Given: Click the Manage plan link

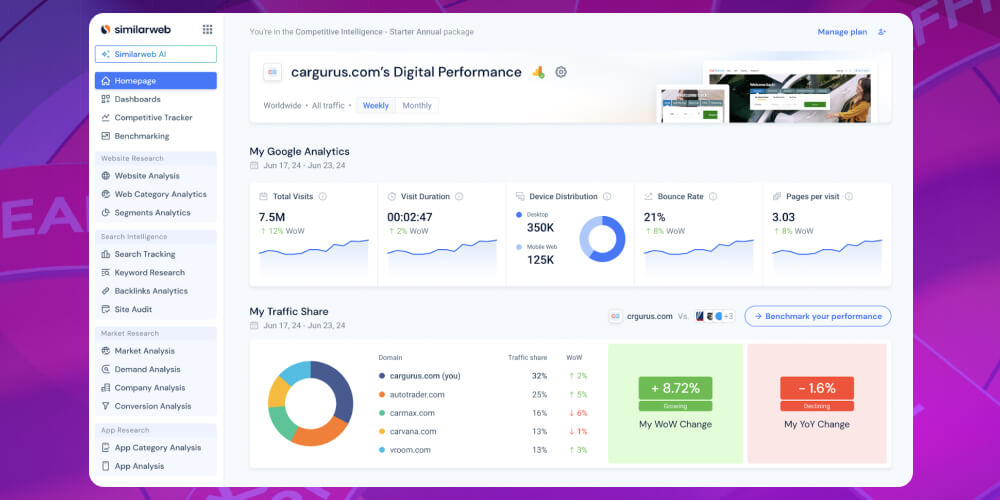Looking at the screenshot, I should (x=842, y=32).
